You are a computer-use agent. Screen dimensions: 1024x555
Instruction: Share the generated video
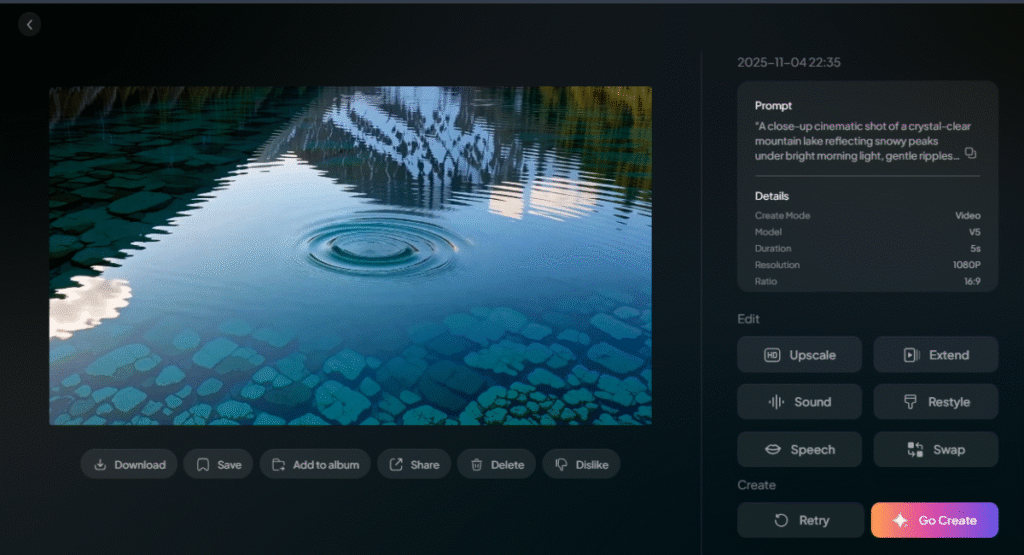(x=414, y=464)
